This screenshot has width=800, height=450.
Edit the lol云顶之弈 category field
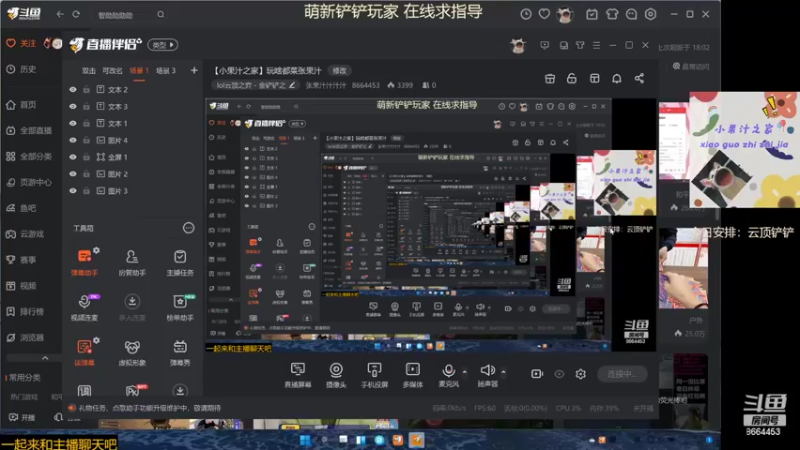tap(255, 85)
